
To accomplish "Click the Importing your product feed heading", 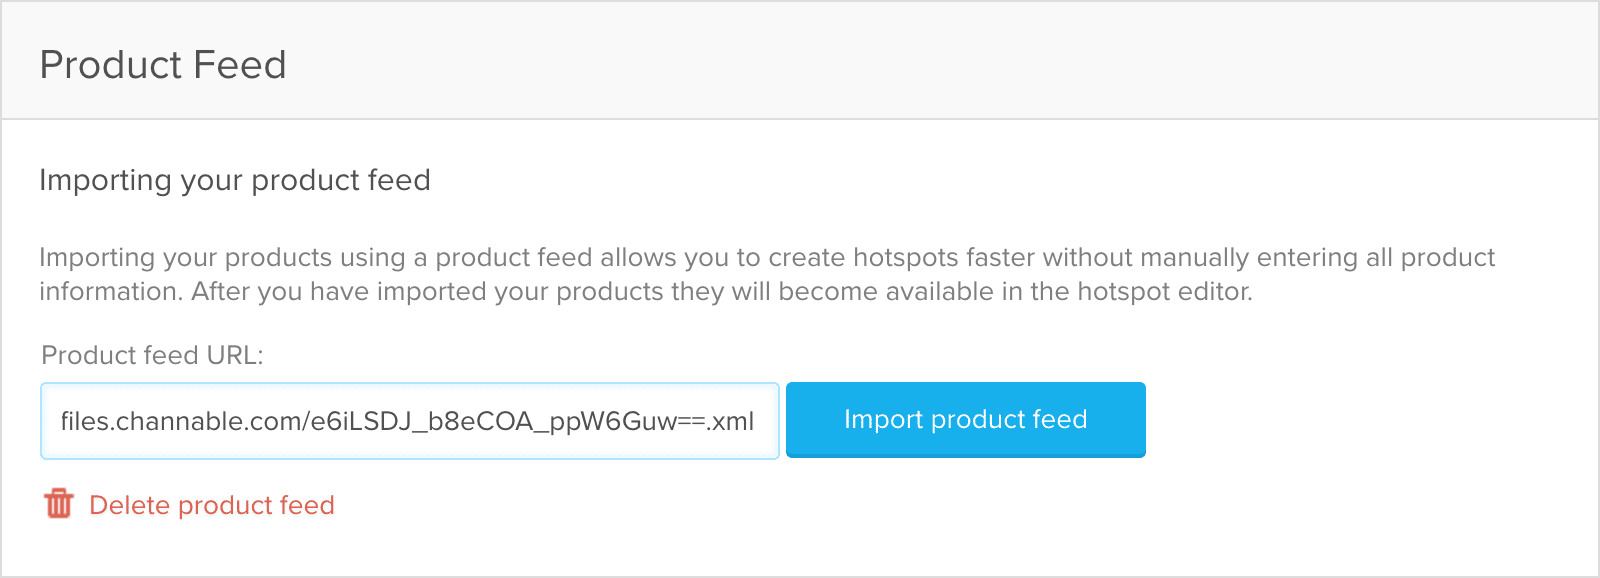I will (234, 180).
